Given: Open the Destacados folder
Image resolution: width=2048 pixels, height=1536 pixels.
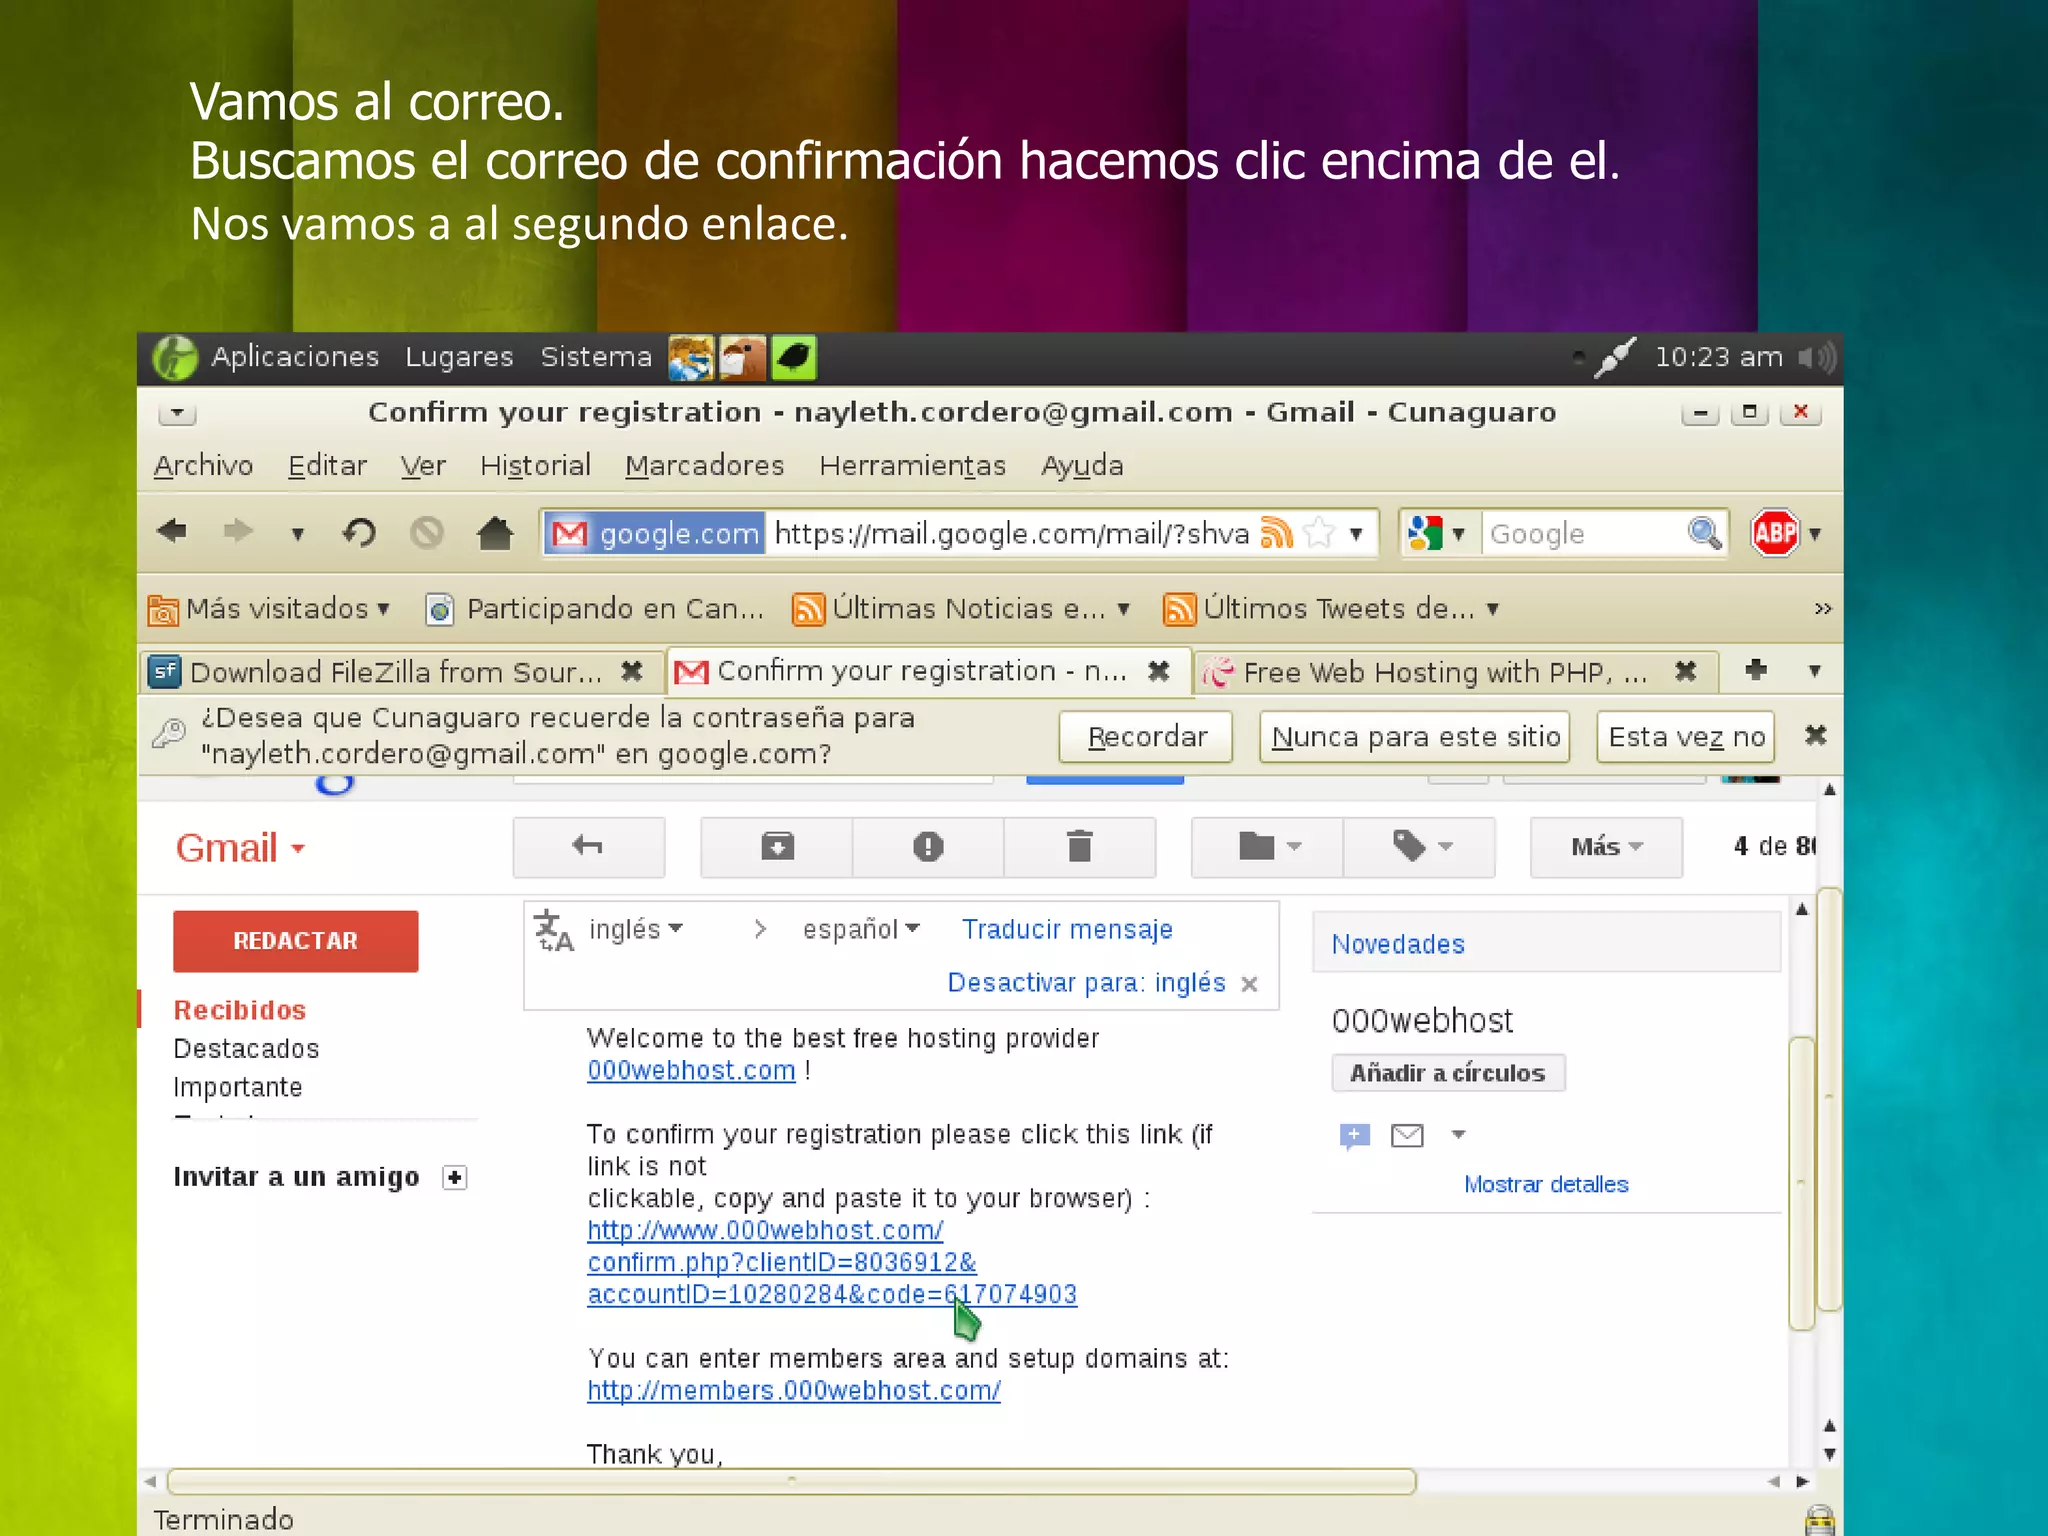Looking at the screenshot, I should [246, 1049].
